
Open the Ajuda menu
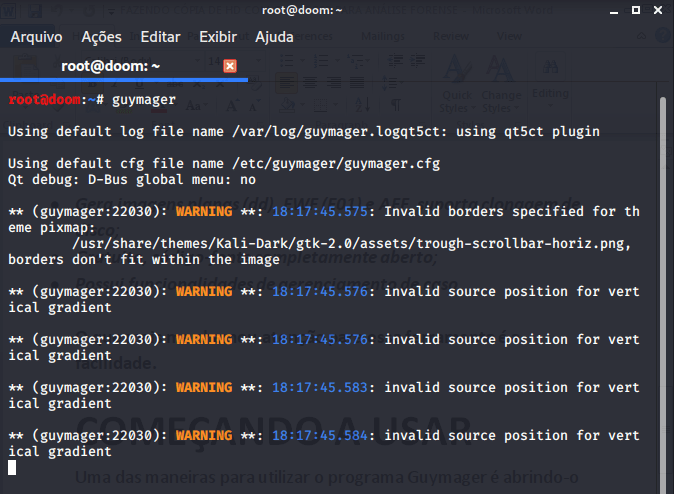(x=274, y=37)
